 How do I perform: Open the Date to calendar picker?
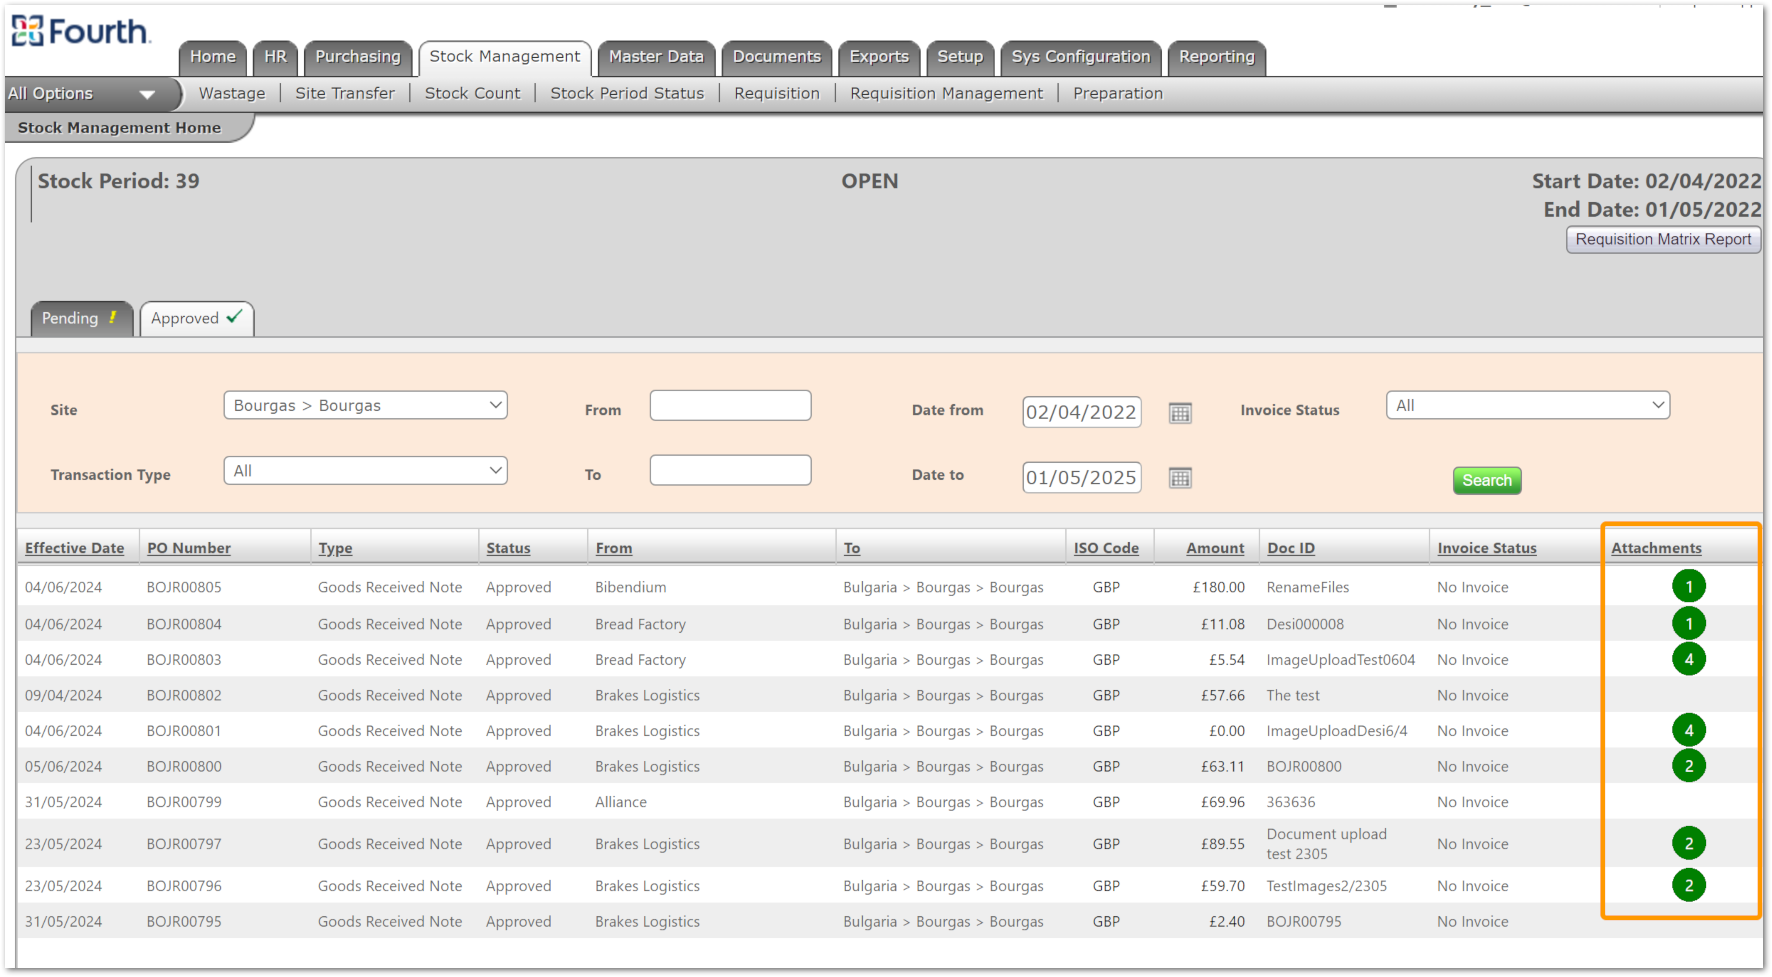(x=1180, y=478)
